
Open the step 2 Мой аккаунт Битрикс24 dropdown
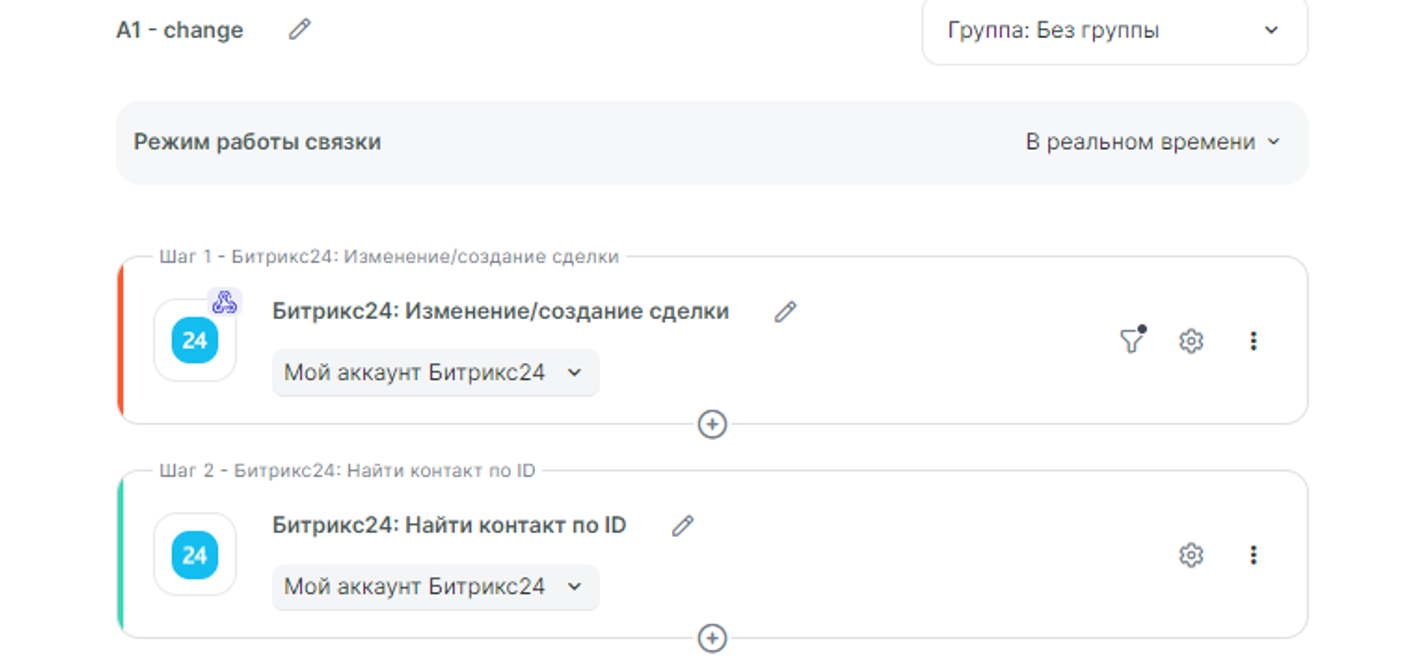(x=435, y=587)
